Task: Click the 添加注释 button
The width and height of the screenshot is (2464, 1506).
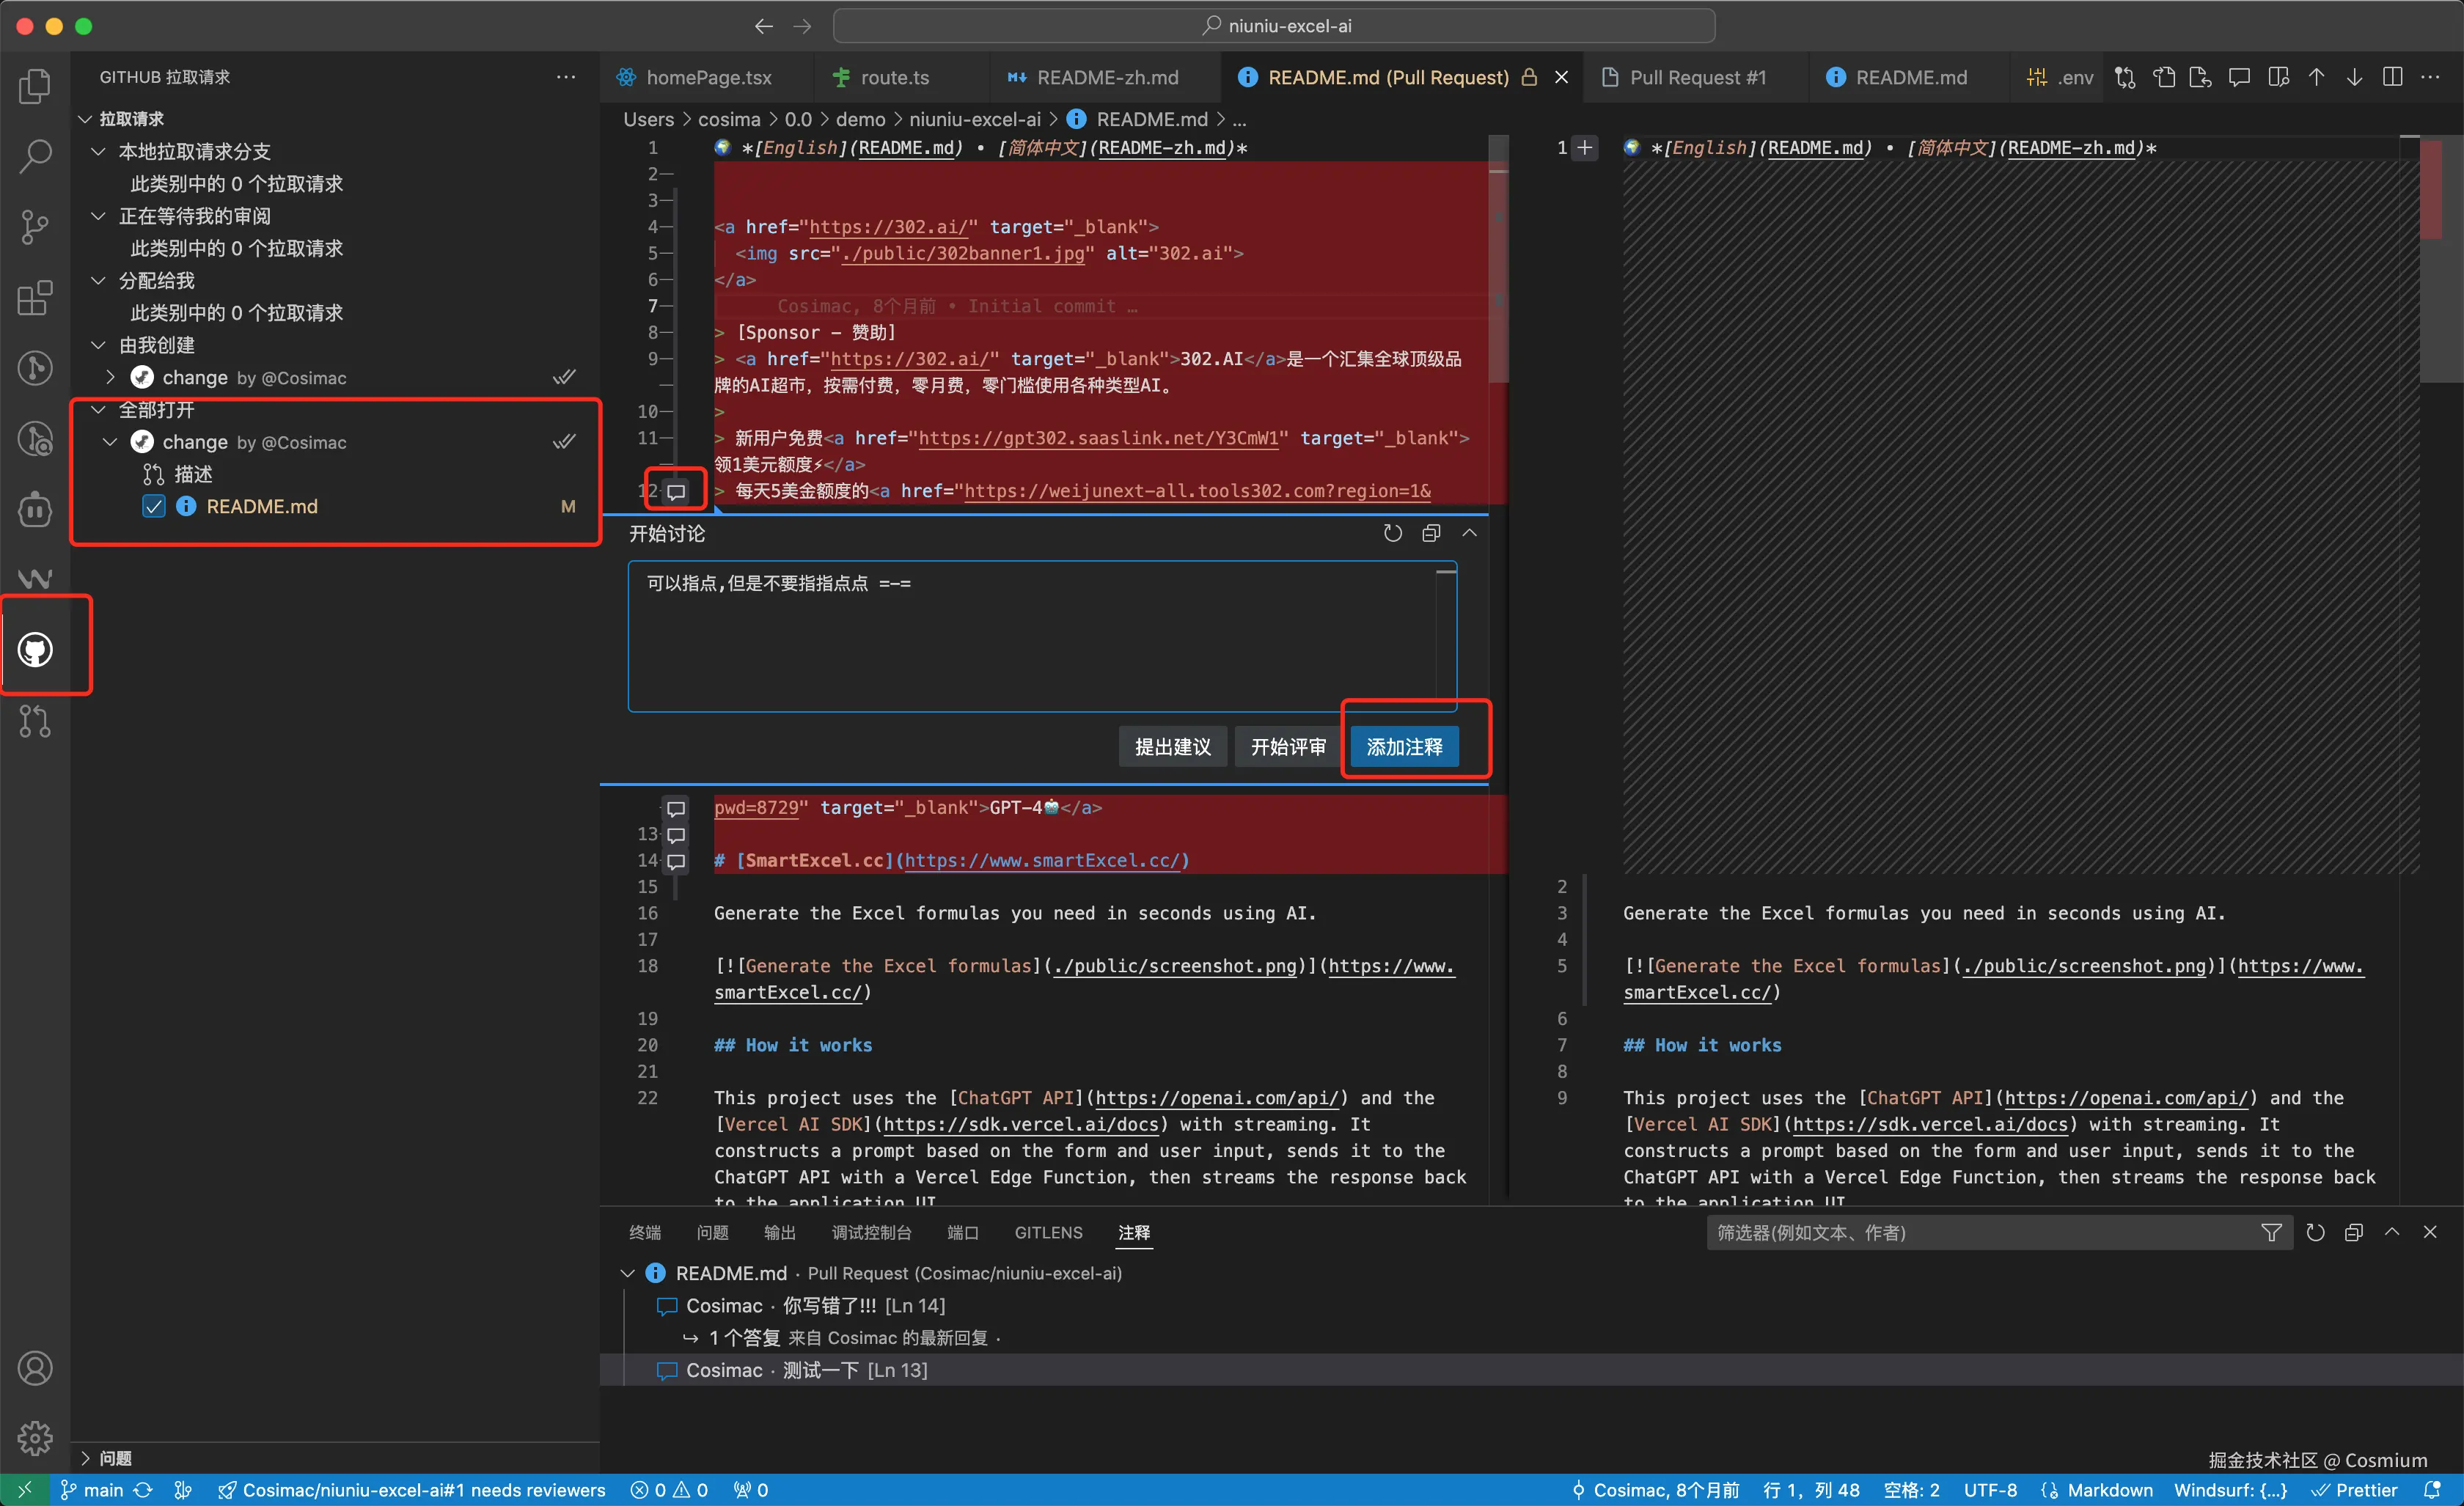Action: click(x=1404, y=747)
